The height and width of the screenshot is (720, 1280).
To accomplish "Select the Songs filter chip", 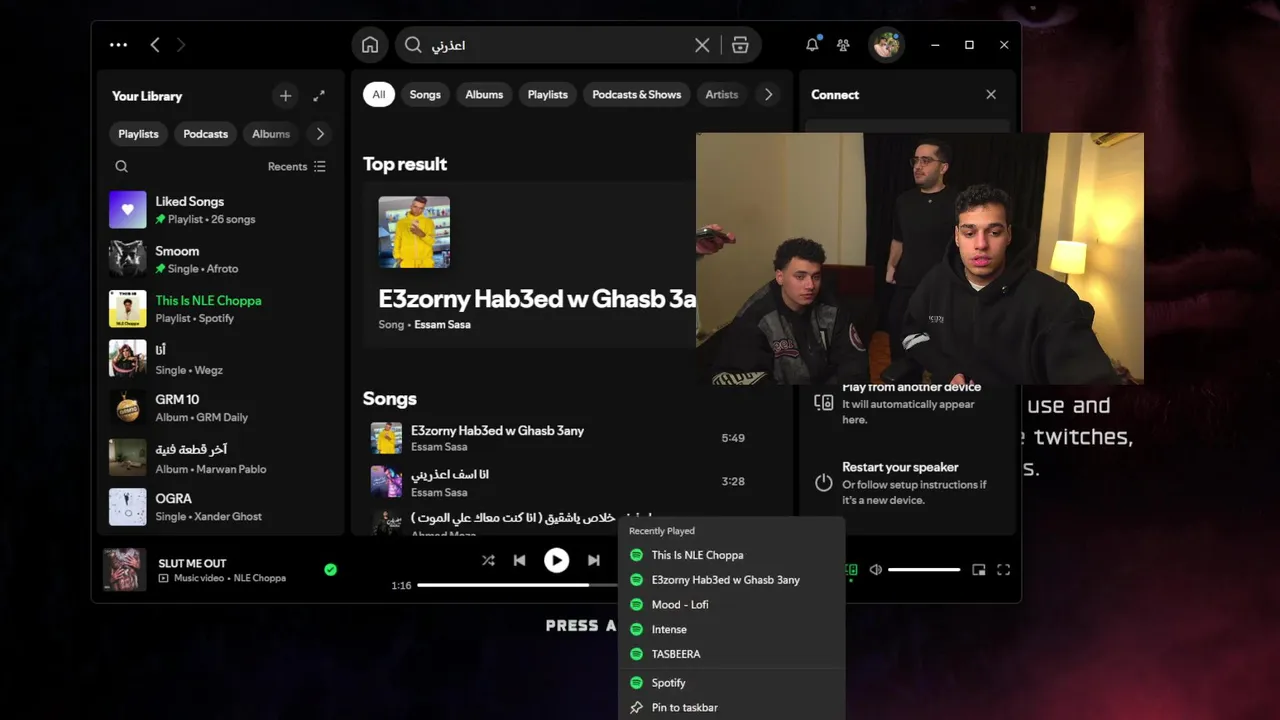I will (x=425, y=95).
